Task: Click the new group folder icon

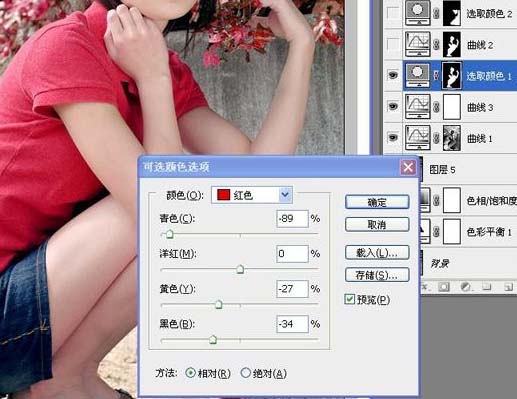Action: (x=487, y=286)
